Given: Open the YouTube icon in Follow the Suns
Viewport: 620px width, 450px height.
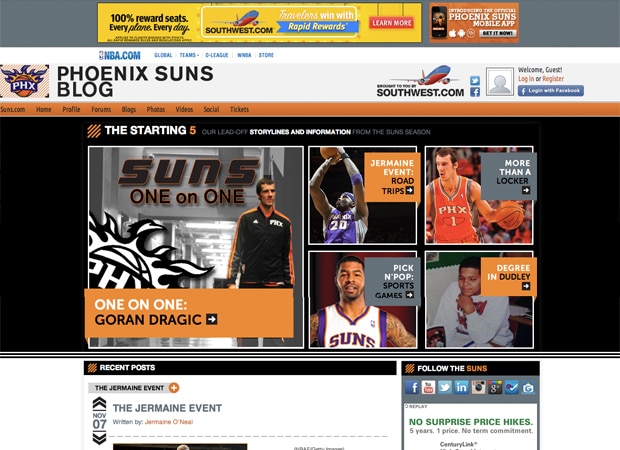Looking at the screenshot, I should coord(428,388).
